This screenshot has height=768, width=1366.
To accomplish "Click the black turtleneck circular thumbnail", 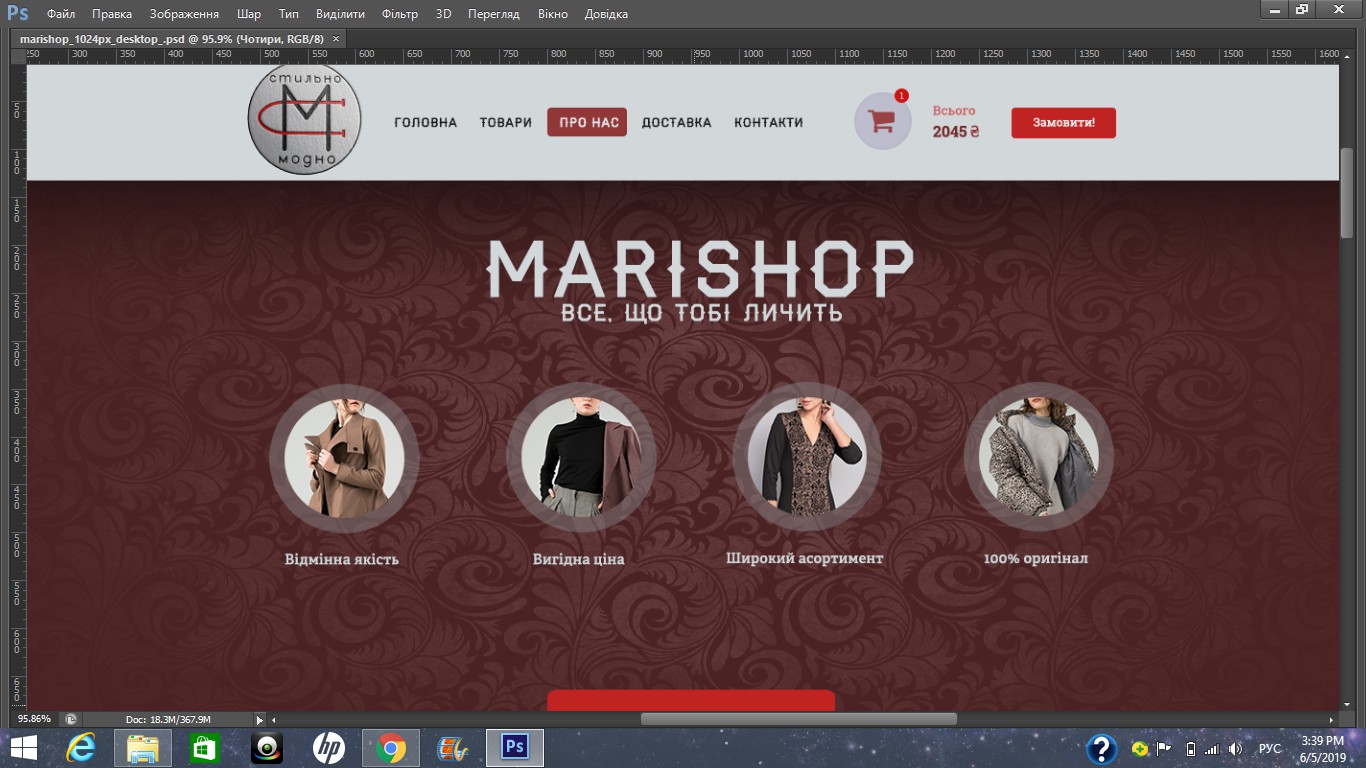I will pyautogui.click(x=581, y=458).
